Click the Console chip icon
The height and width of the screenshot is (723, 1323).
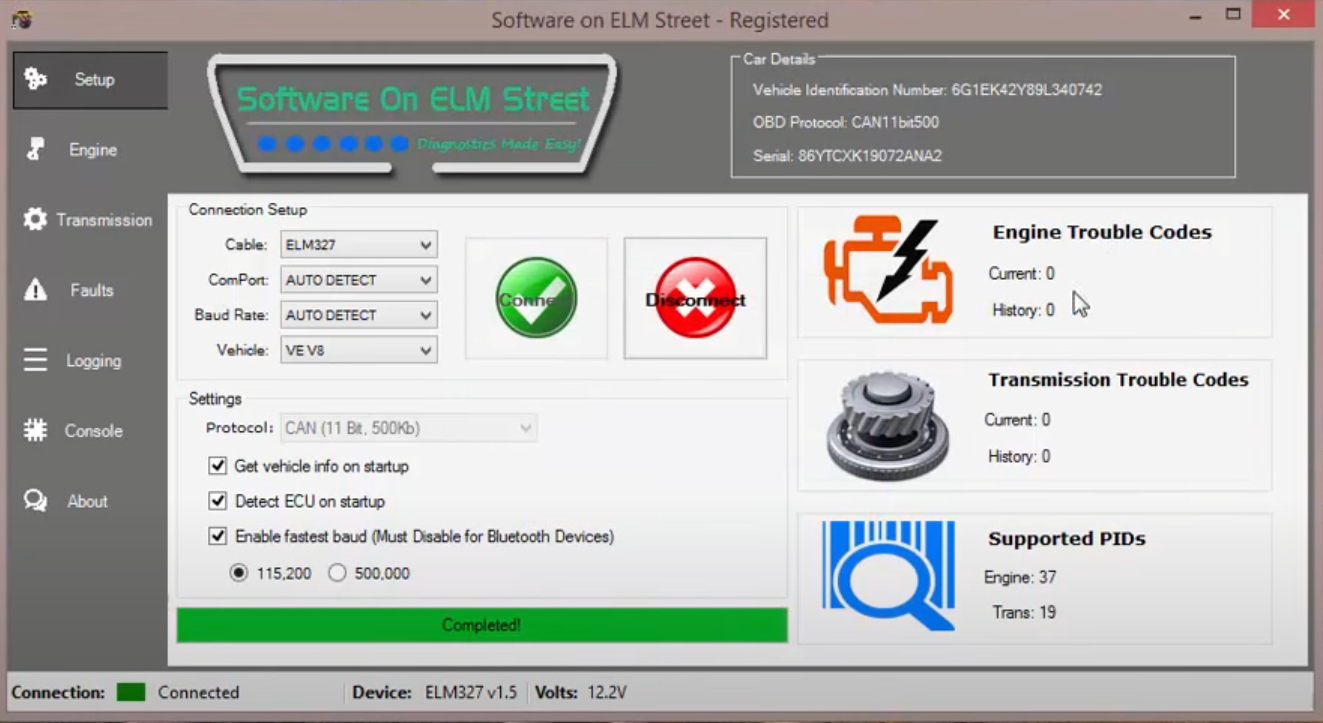[x=35, y=431]
